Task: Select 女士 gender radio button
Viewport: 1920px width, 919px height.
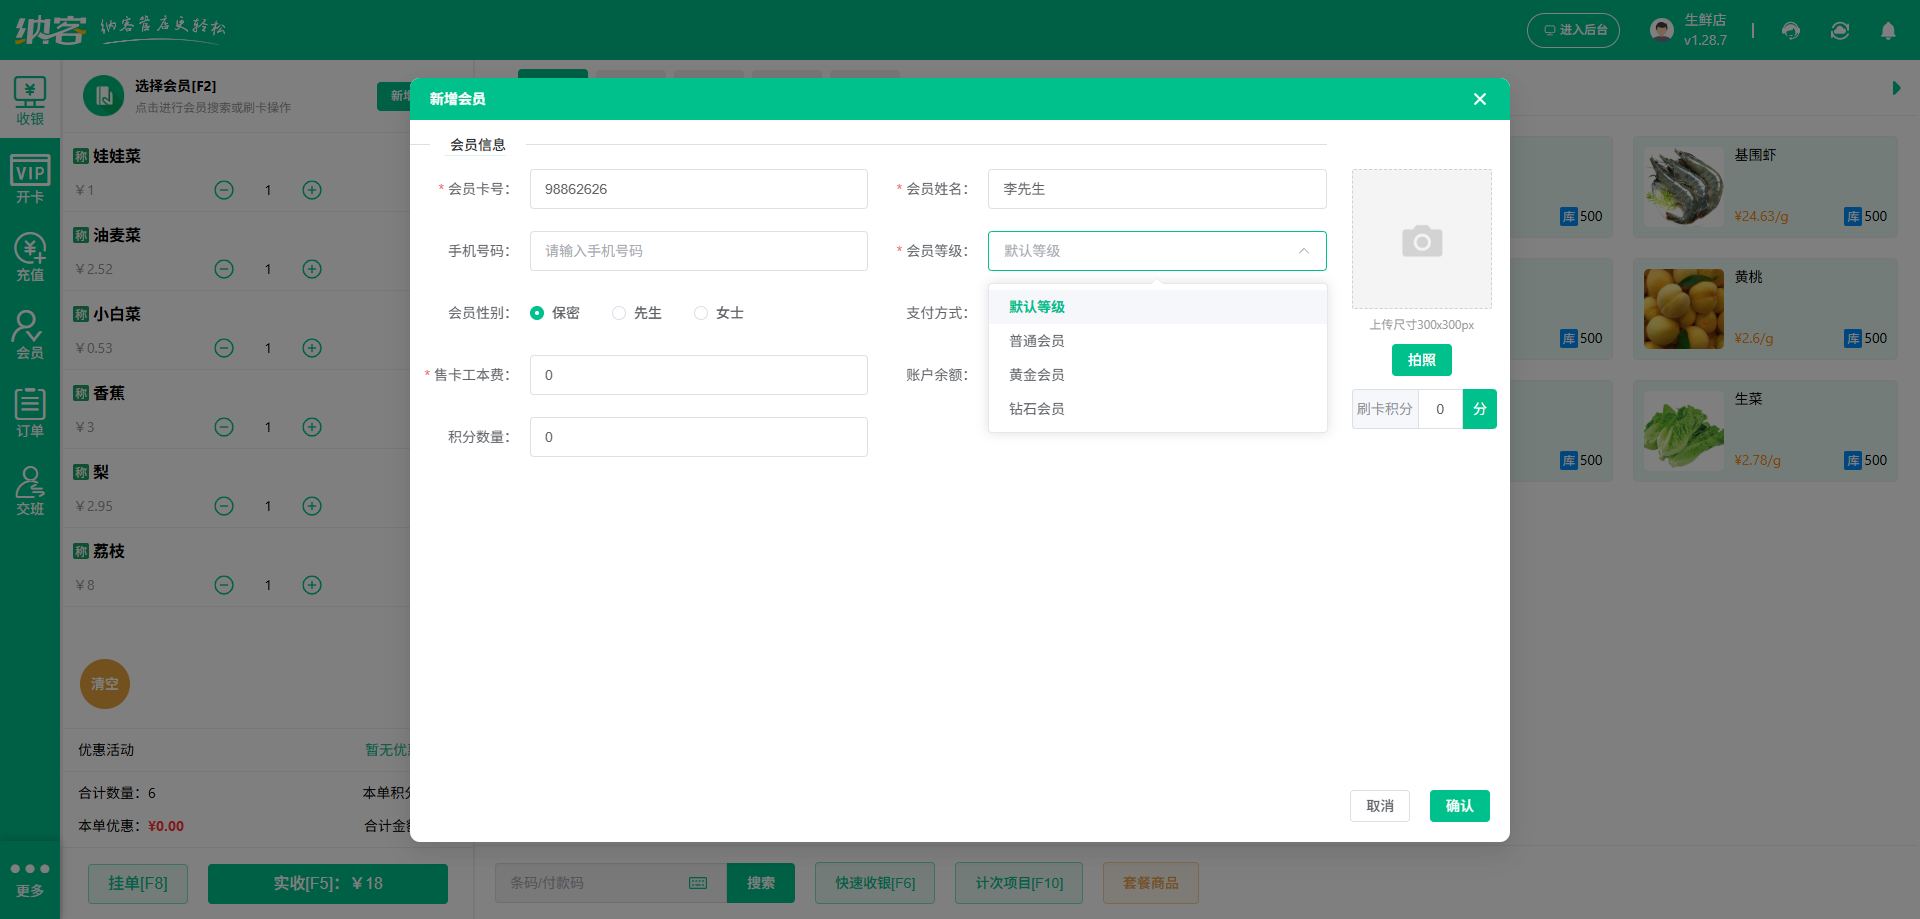Action: tap(701, 313)
